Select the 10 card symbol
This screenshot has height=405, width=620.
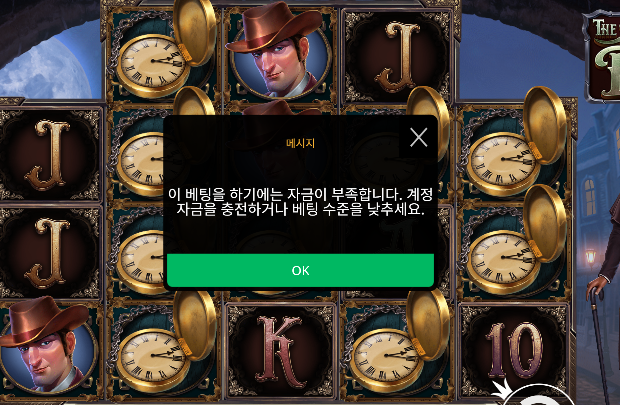point(513,351)
